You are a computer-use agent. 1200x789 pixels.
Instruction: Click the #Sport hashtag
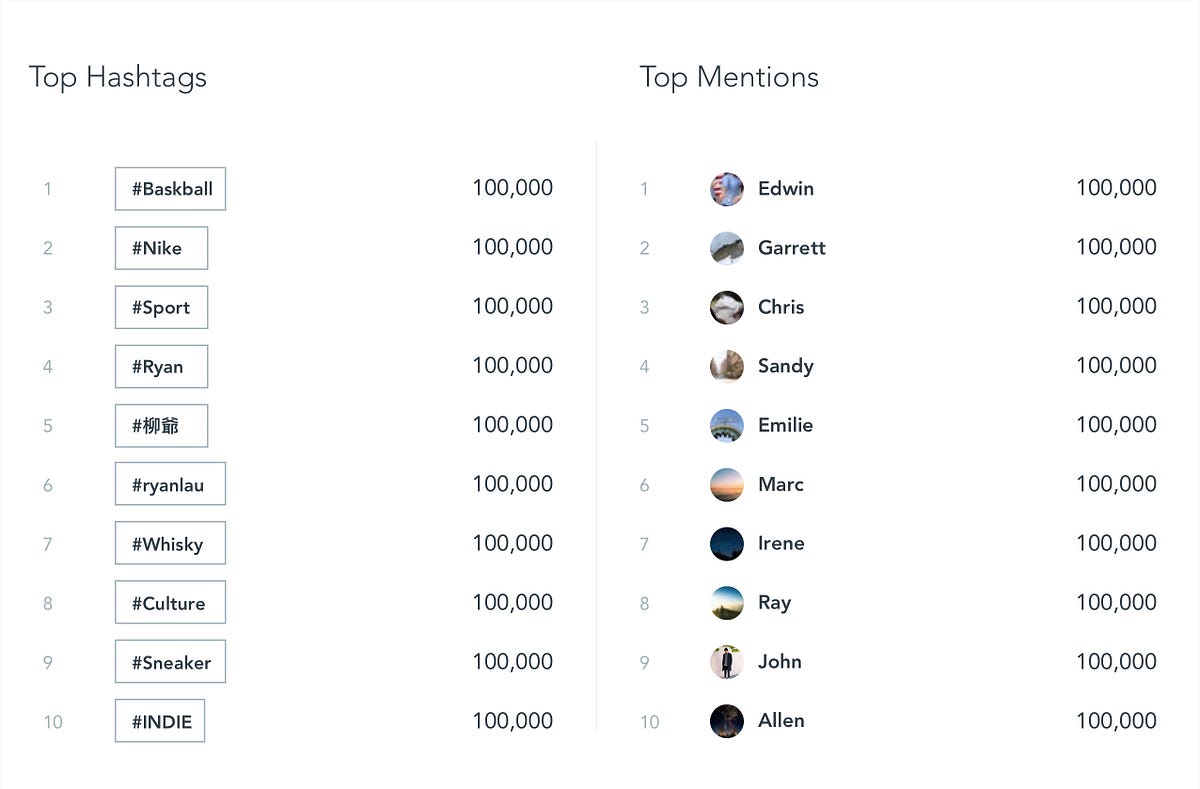[x=162, y=307]
